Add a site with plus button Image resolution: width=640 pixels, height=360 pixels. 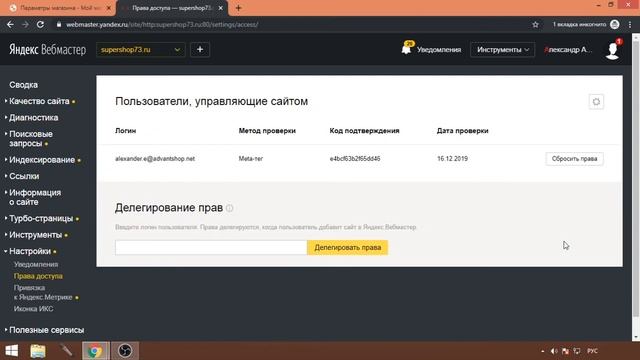pos(200,50)
